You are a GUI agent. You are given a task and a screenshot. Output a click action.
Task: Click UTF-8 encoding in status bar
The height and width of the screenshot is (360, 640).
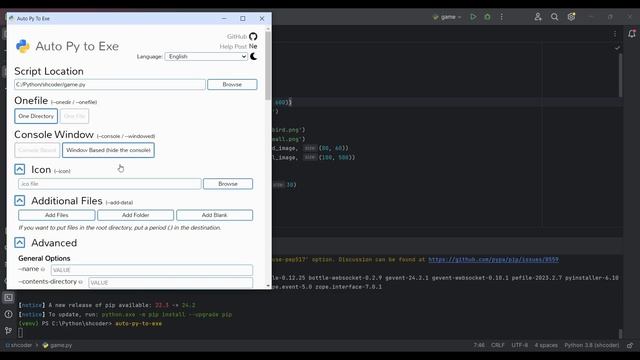[520, 345]
